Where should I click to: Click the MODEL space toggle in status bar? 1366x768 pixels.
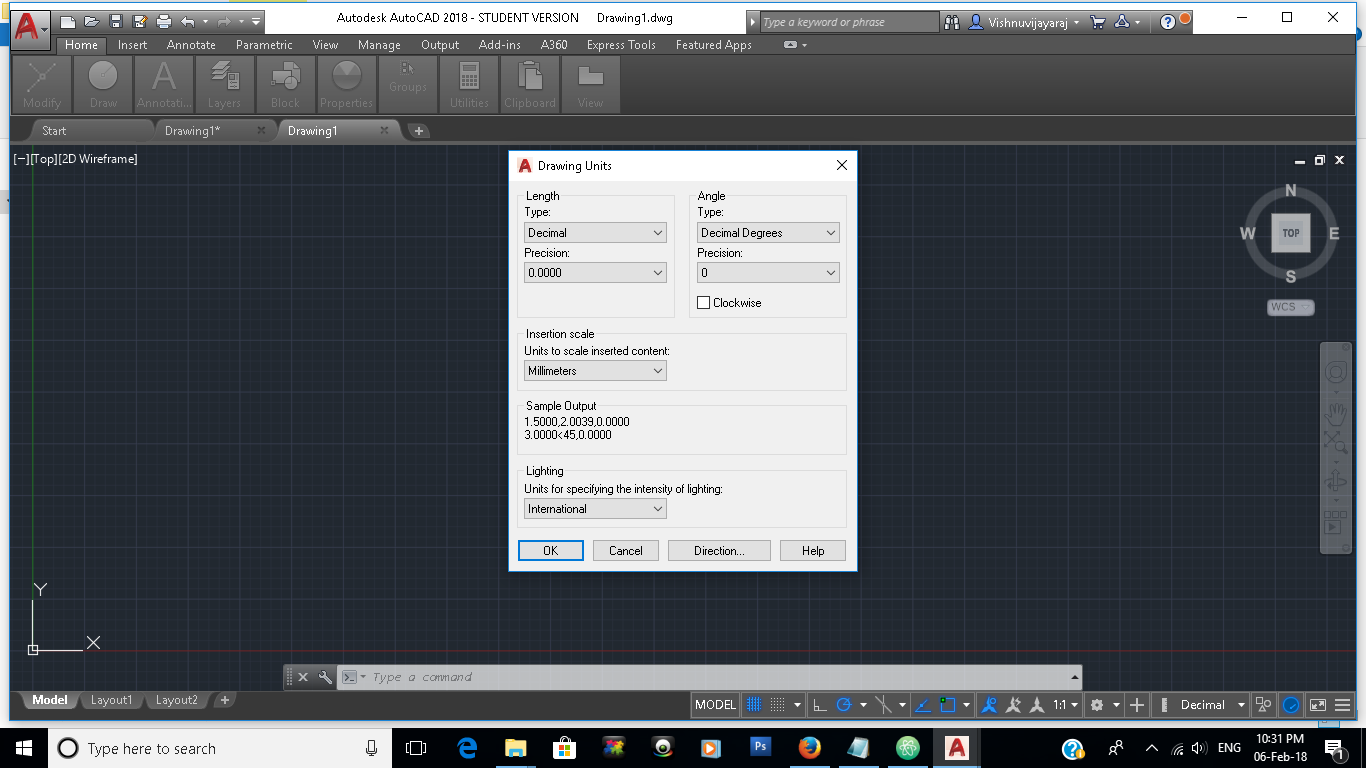coord(715,705)
